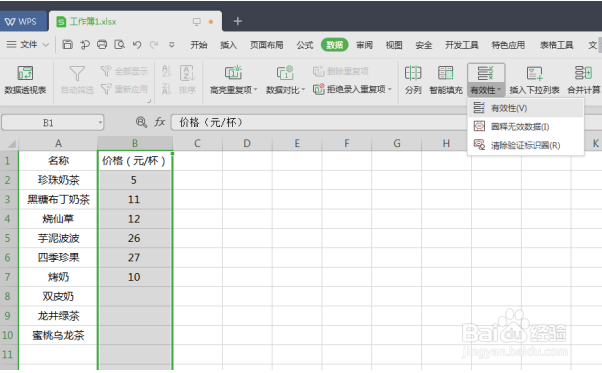Select 清除验证标识圈(R) menu entry
This screenshot has height=373, width=602.
tap(525, 145)
